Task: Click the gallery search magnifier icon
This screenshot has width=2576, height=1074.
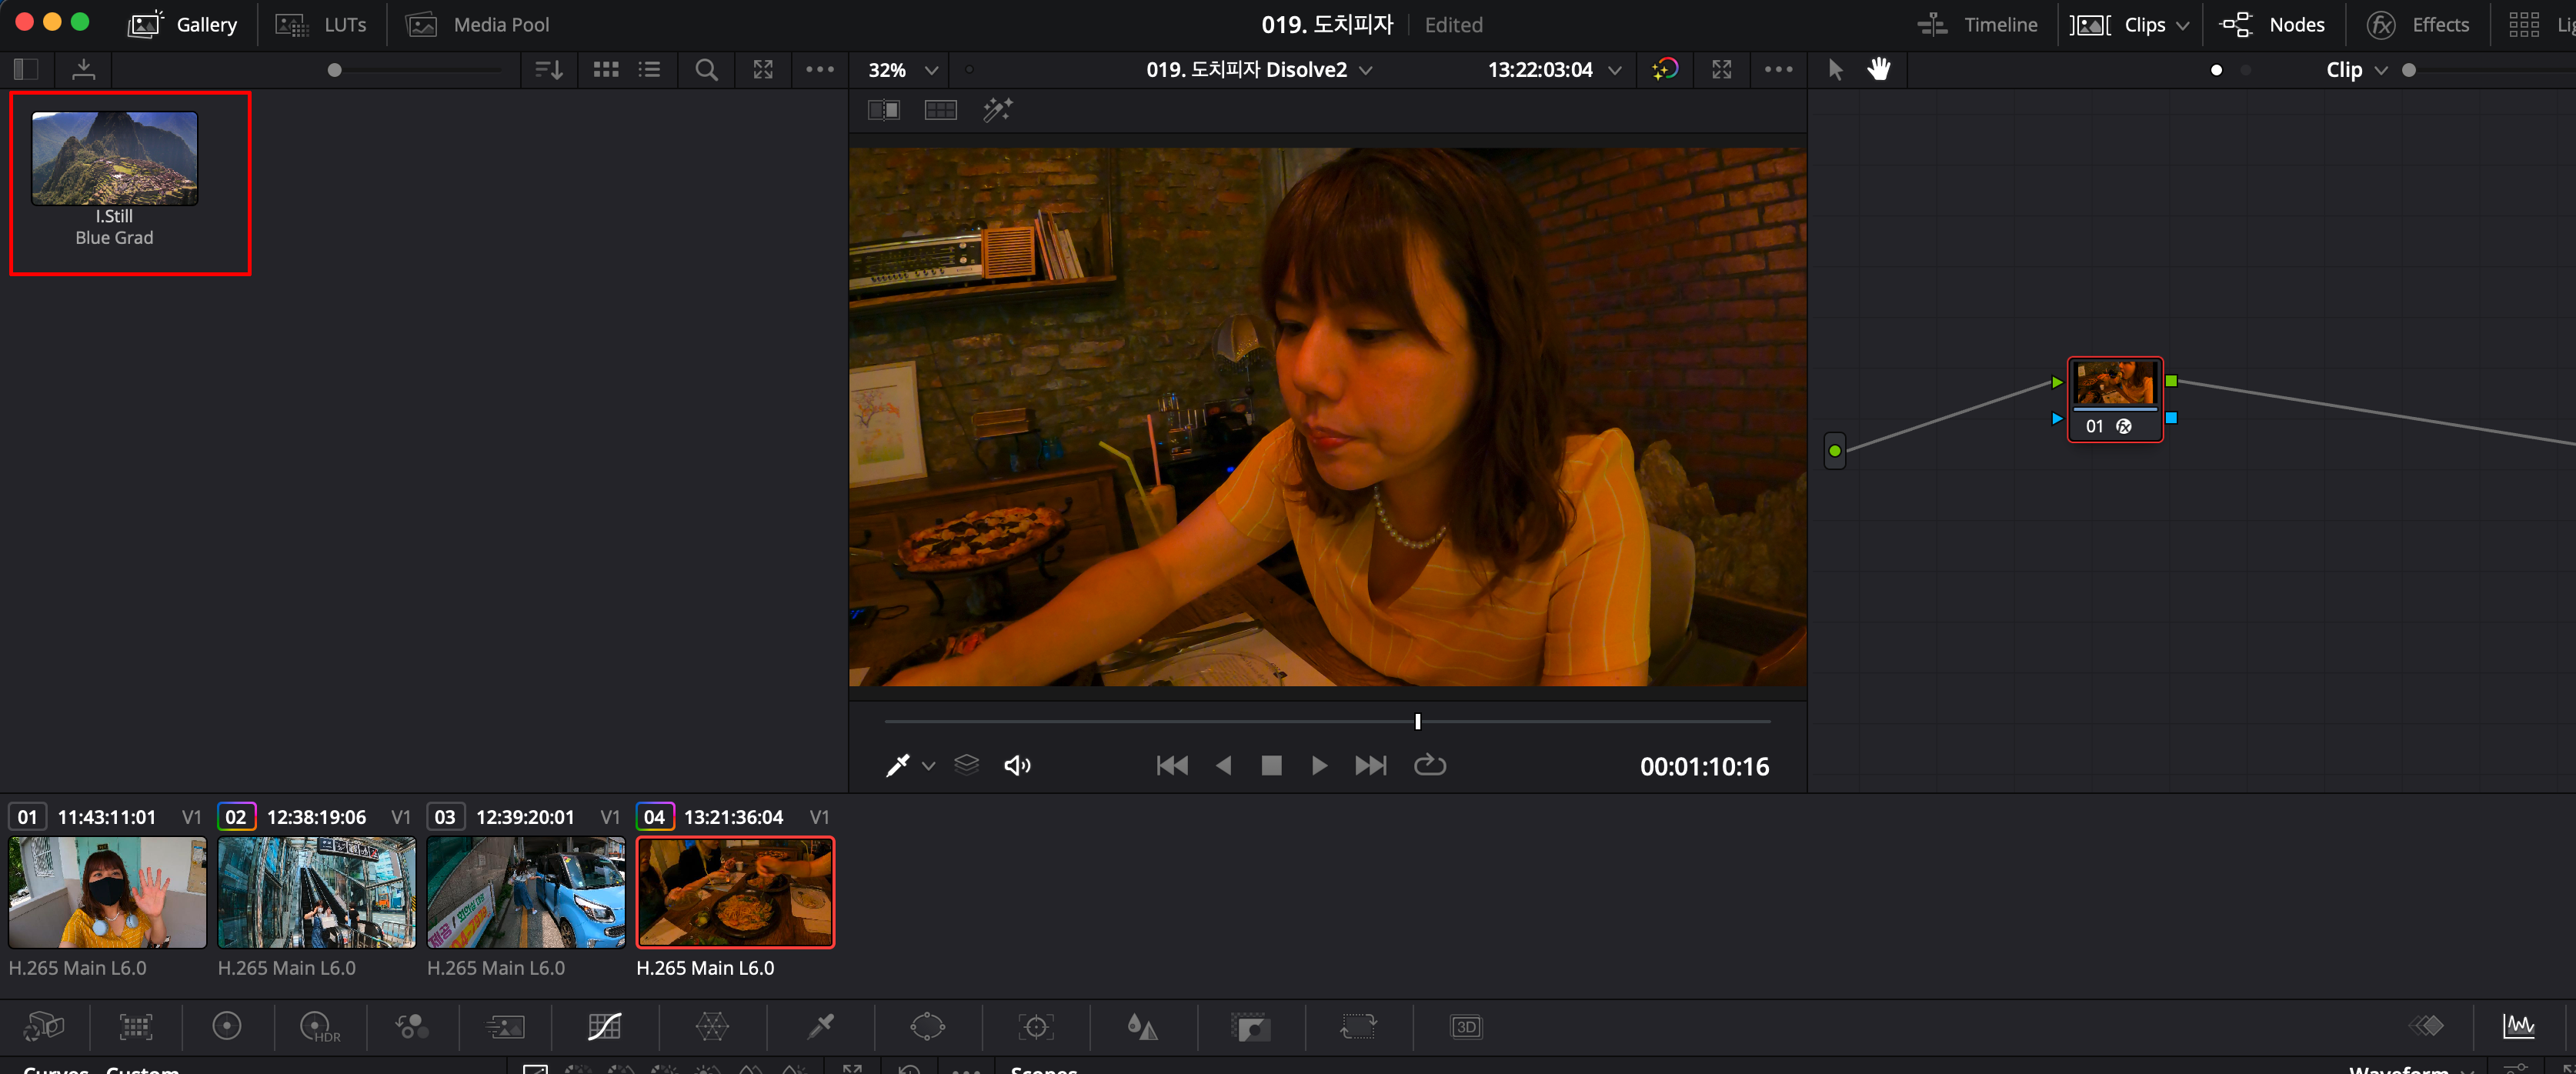Action: (706, 70)
